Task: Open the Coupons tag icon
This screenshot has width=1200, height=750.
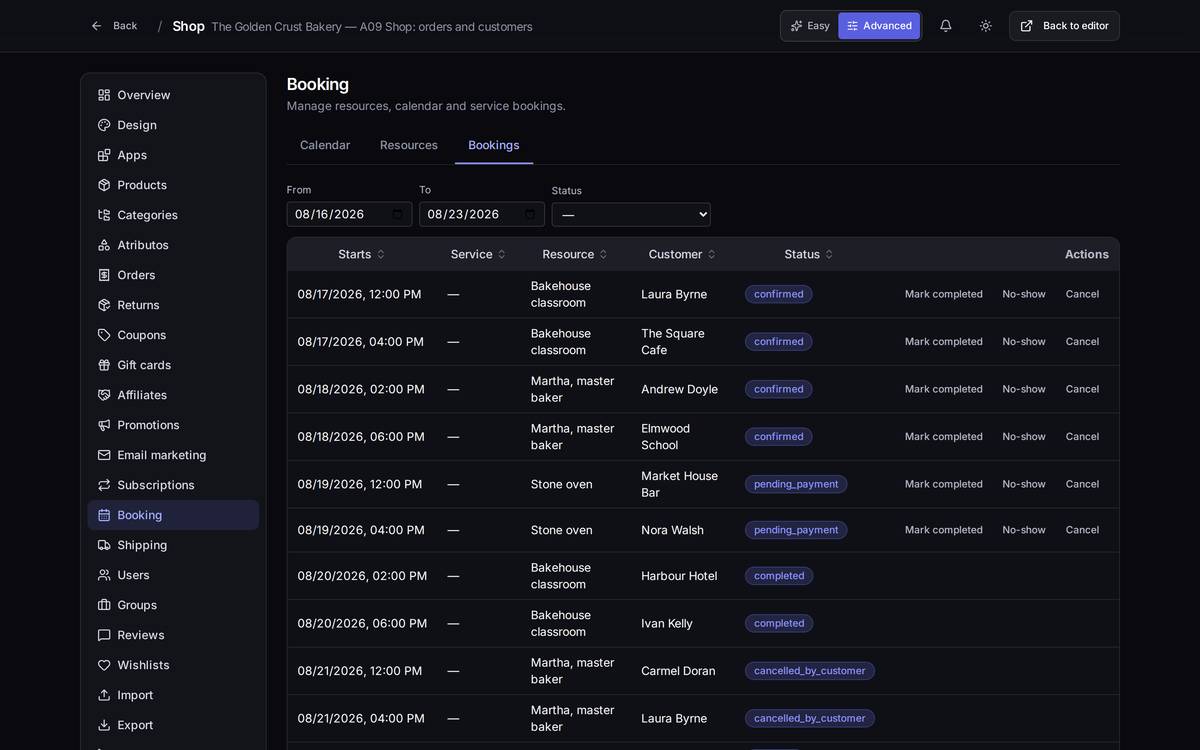Action: (104, 335)
